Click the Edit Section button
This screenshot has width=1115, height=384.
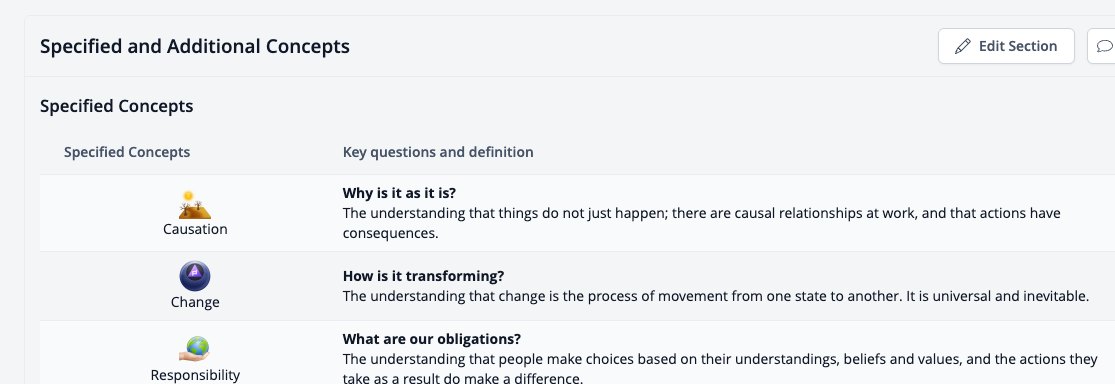pyautogui.click(x=1006, y=46)
